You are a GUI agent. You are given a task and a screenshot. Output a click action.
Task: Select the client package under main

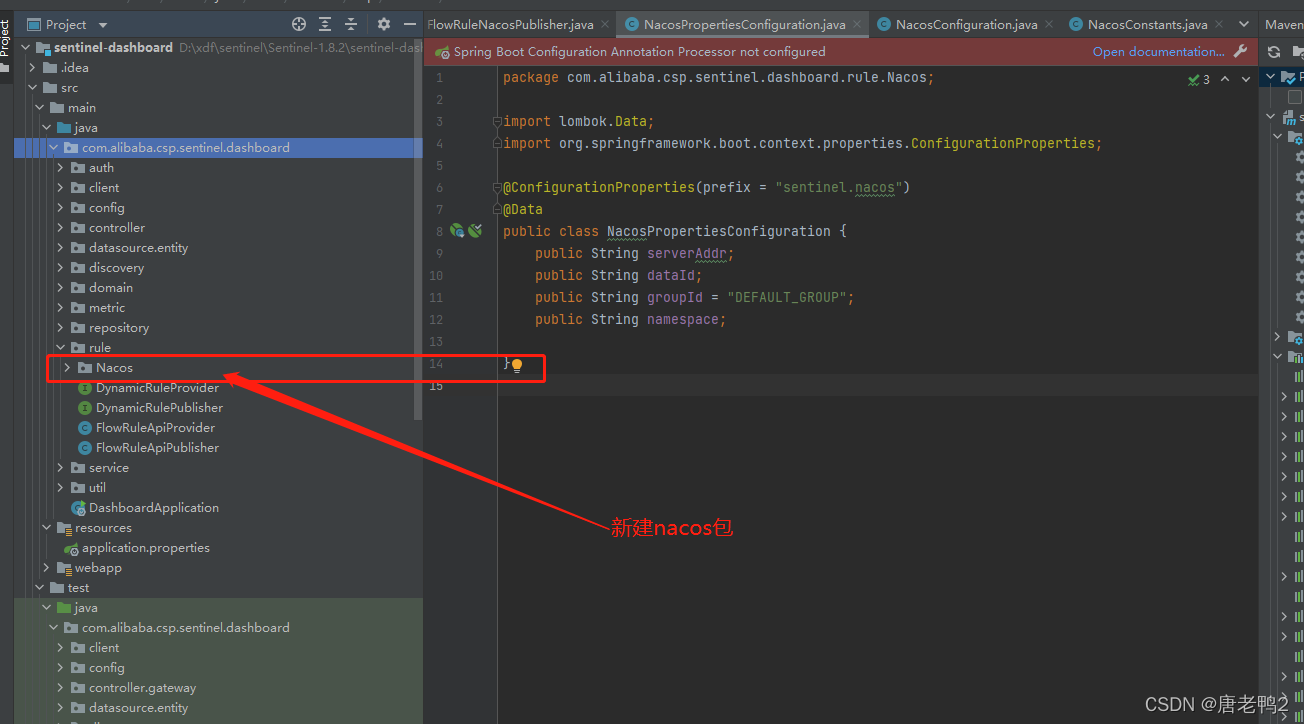[x=104, y=188]
